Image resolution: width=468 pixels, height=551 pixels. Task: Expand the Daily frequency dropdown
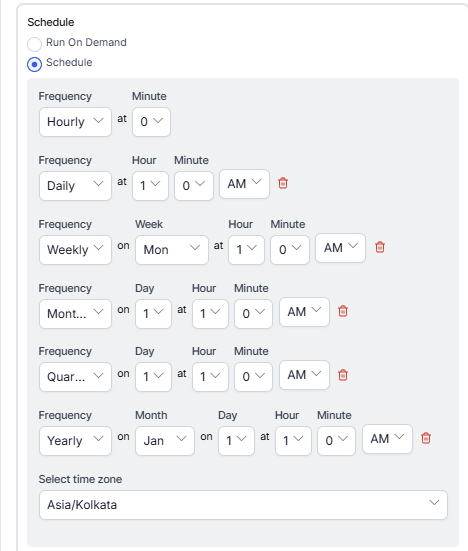pyautogui.click(x=75, y=186)
